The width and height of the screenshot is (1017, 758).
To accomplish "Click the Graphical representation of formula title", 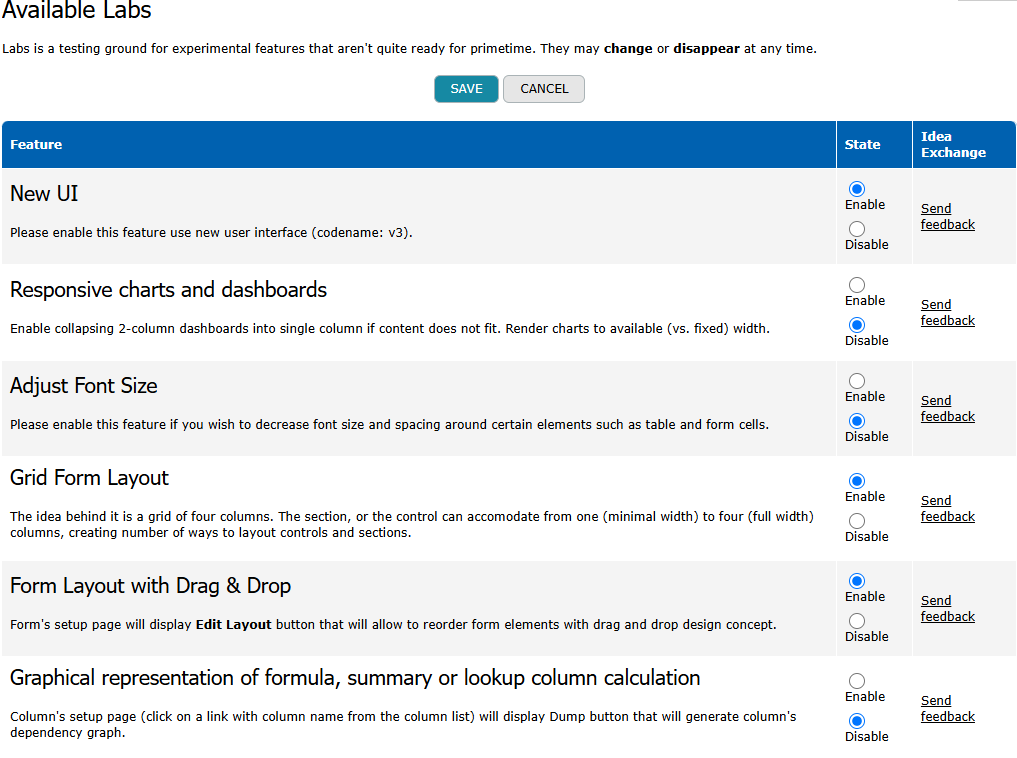I will click(355, 678).
